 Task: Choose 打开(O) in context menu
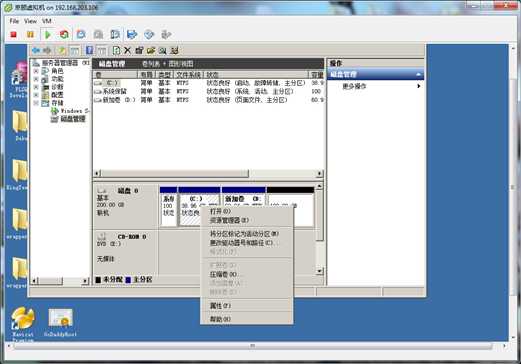(247, 211)
